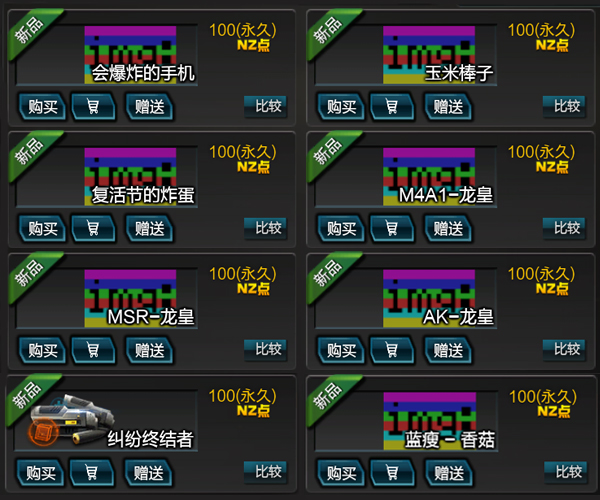Add AK-龙皇 to shopping cart
Screen dimensions: 600x500
pyautogui.click(x=392, y=350)
